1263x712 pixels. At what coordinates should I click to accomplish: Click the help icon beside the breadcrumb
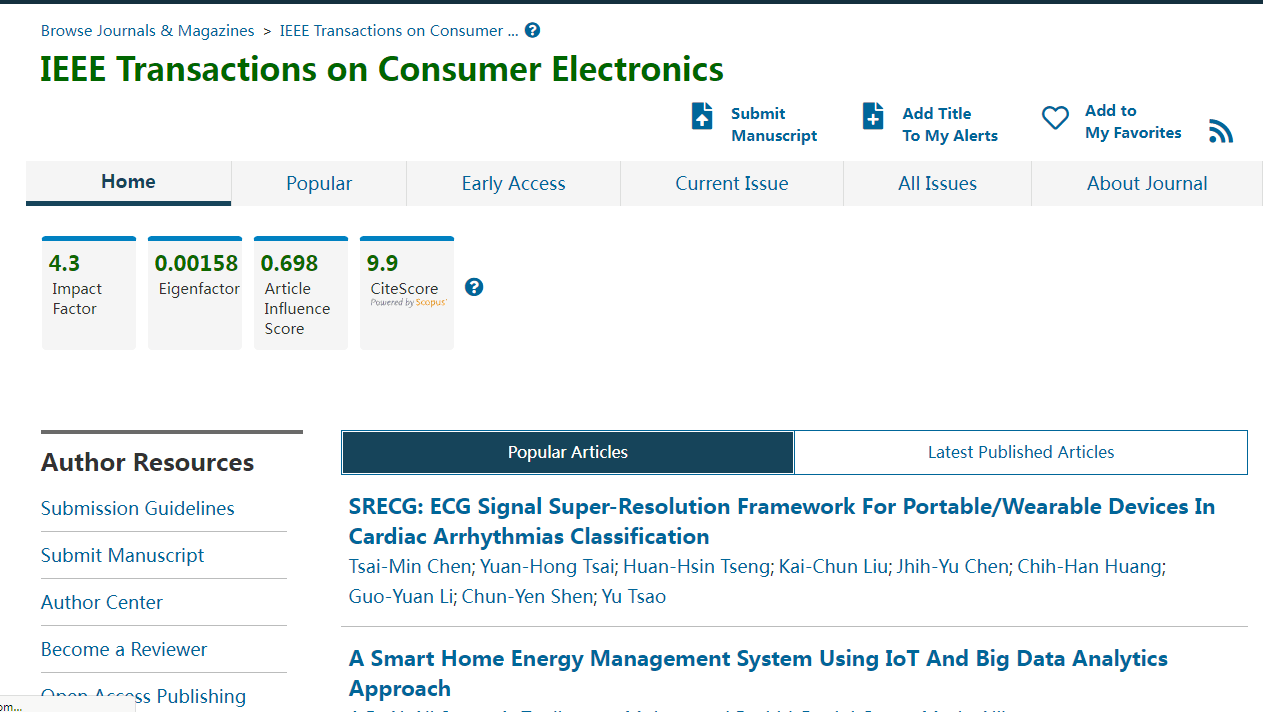point(532,30)
